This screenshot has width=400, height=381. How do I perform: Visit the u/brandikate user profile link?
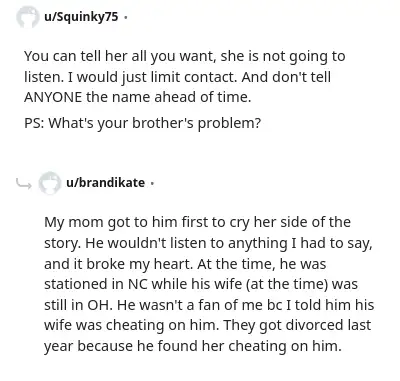pyautogui.click(x=105, y=182)
